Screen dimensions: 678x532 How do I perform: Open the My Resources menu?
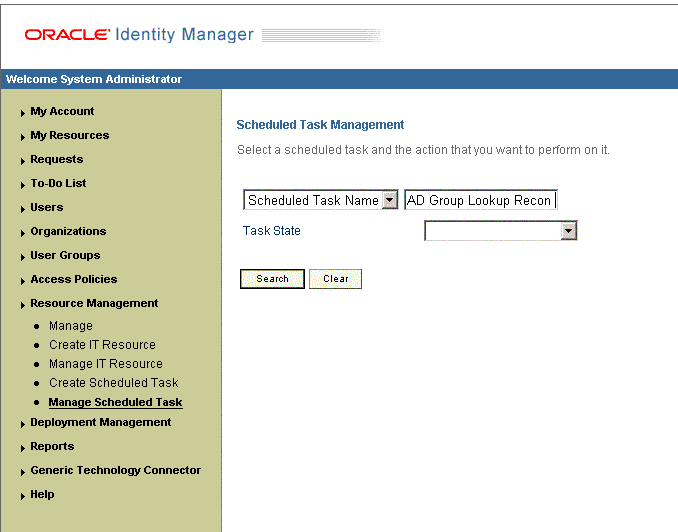[x=70, y=135]
